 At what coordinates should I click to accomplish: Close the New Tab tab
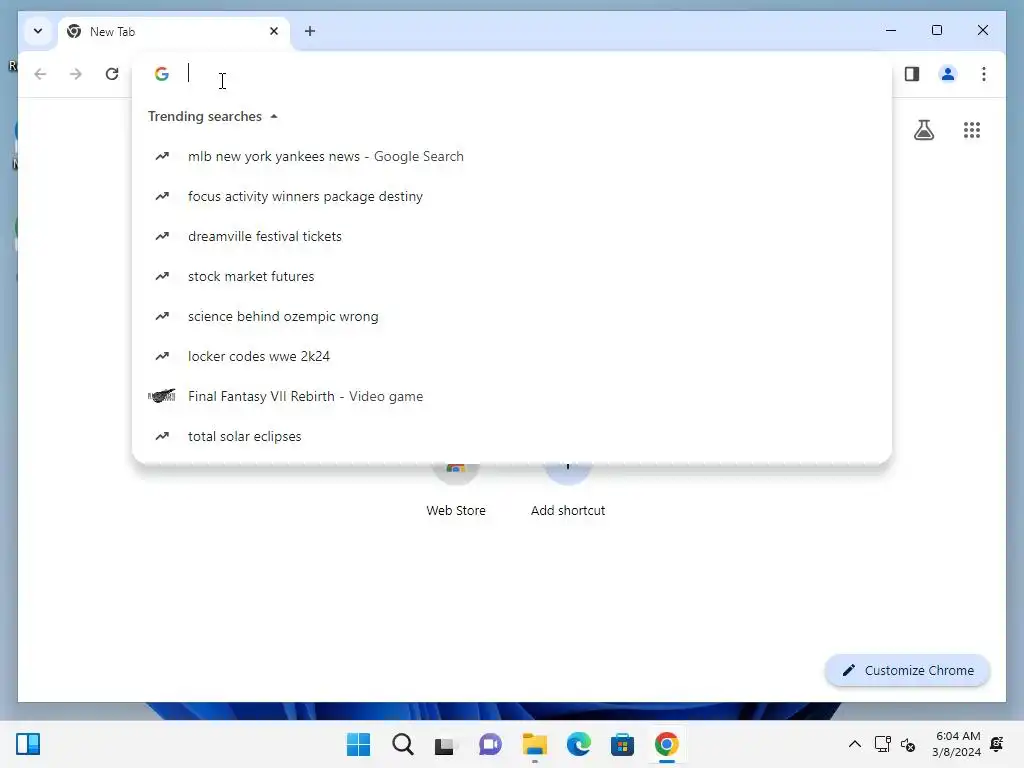[x=274, y=31]
